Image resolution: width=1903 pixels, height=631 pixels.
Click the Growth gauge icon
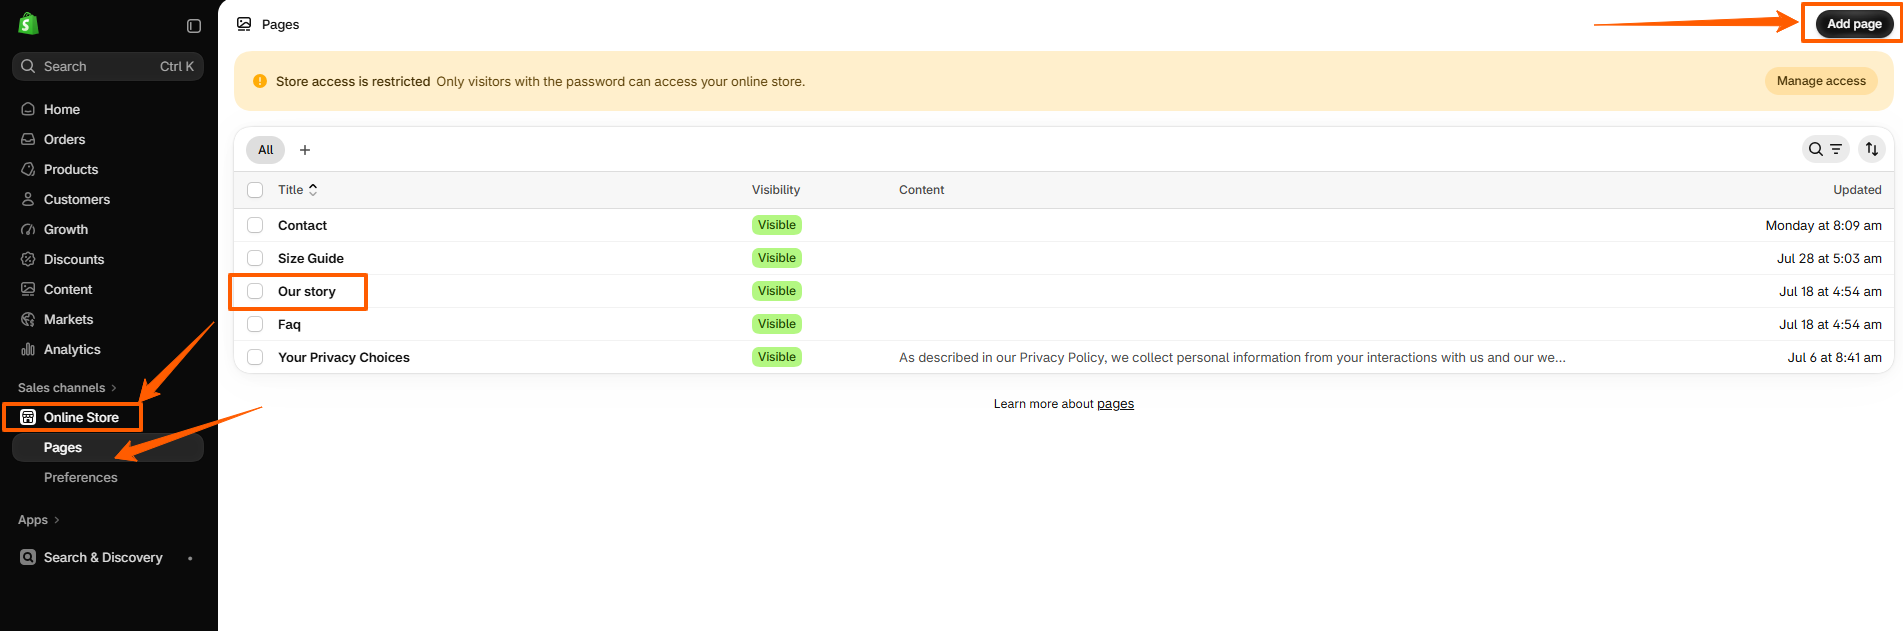(28, 229)
